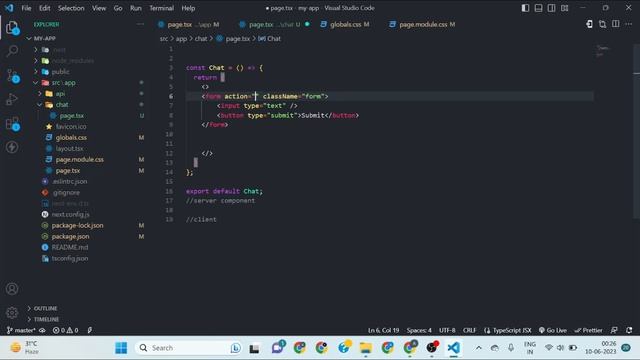This screenshot has width=640, height=360.
Task: Open the Search view in activity bar
Action: (x=12, y=51)
